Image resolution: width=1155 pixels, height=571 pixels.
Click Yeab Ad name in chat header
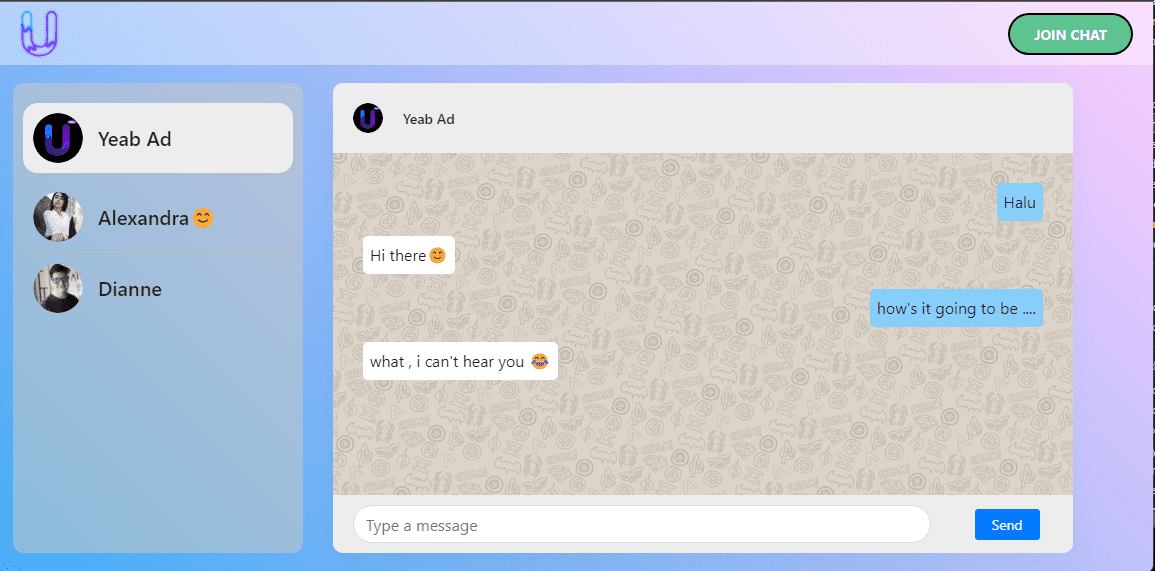point(429,119)
